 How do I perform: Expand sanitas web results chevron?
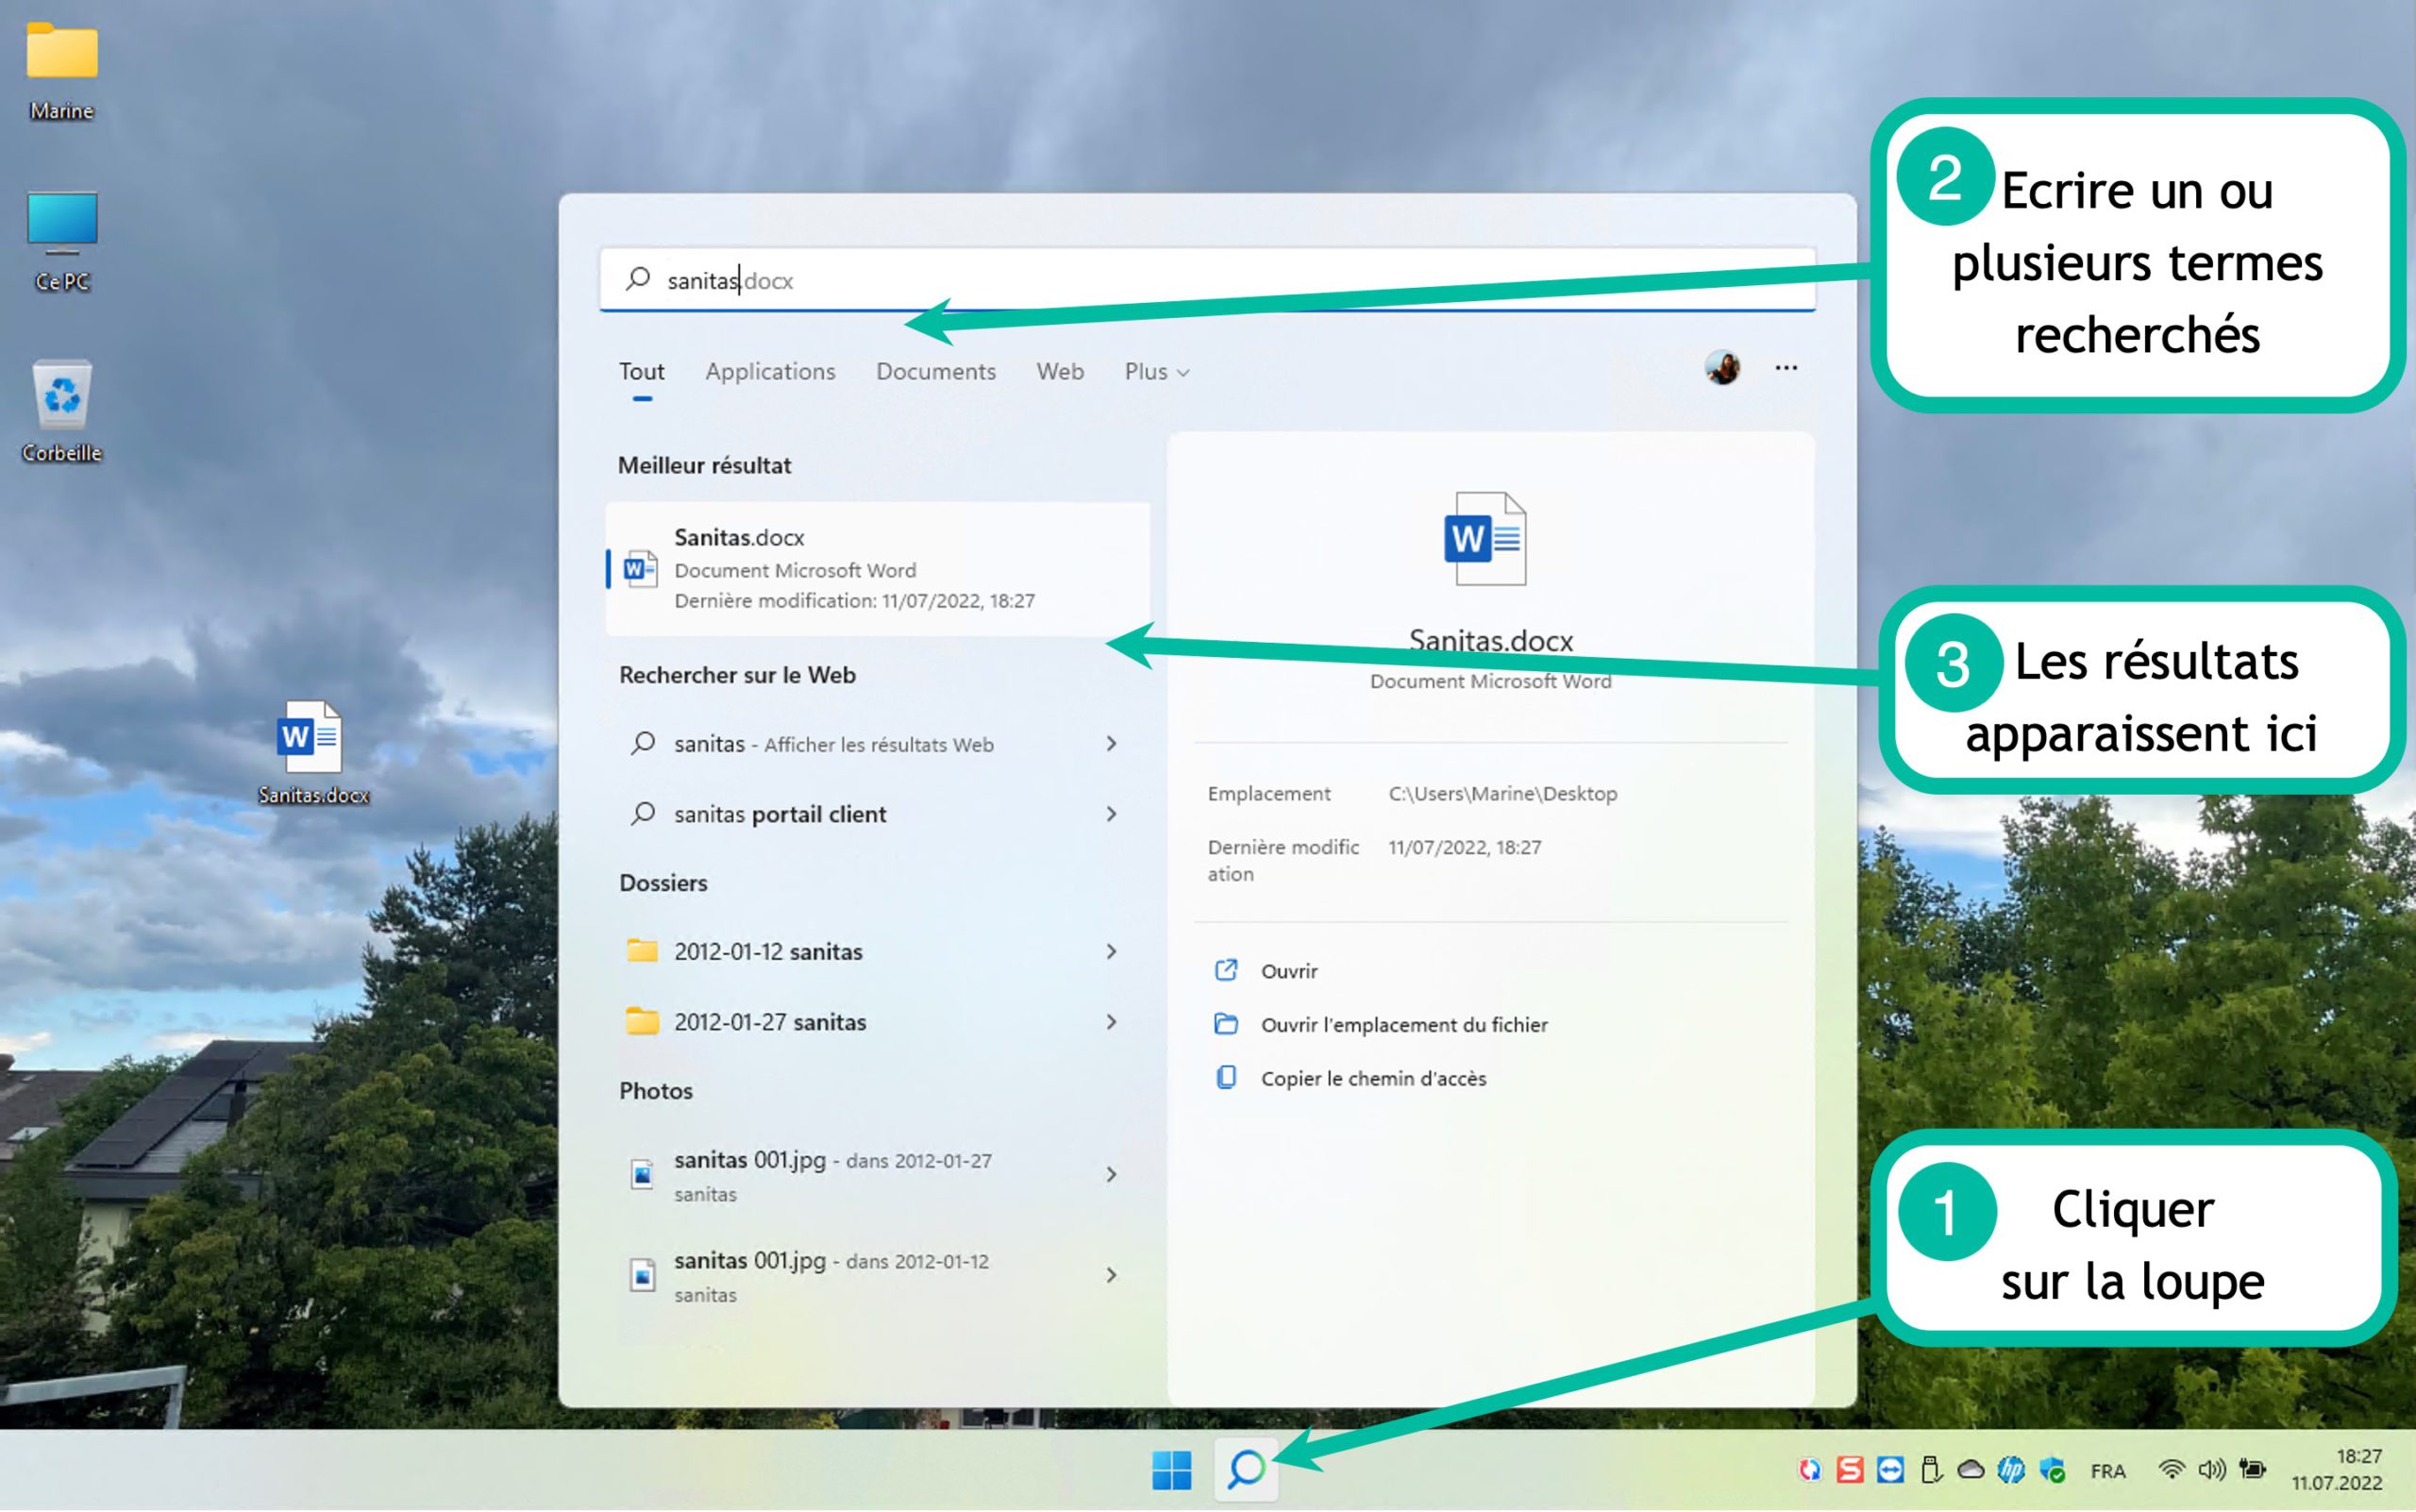pos(1111,743)
